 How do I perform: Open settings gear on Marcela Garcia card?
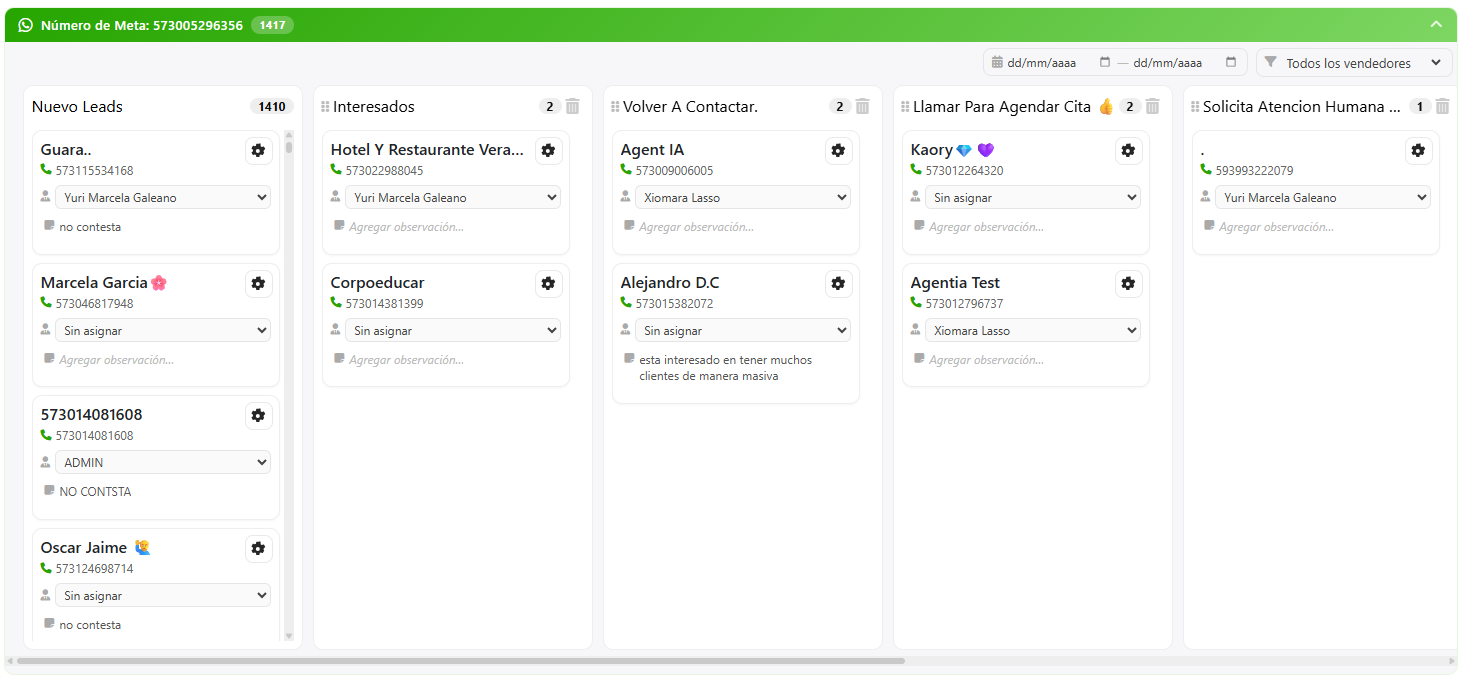[x=258, y=284]
